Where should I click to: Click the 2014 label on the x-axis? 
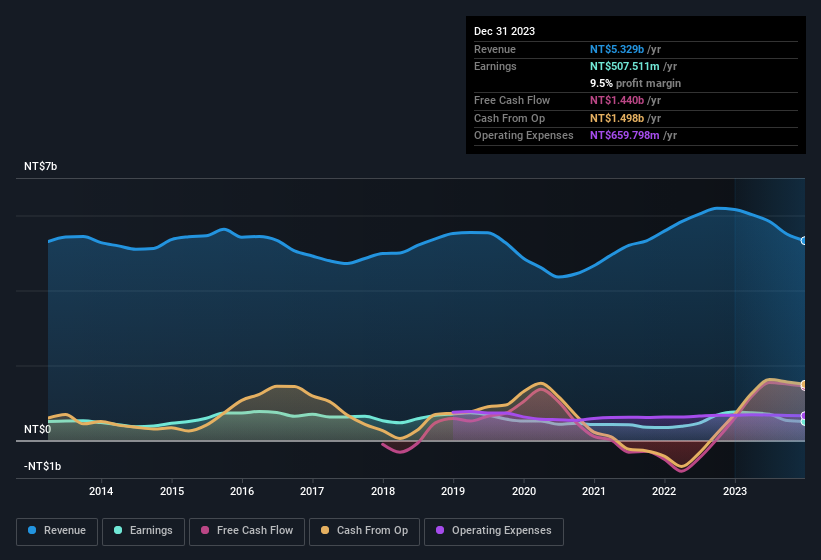coord(101,491)
